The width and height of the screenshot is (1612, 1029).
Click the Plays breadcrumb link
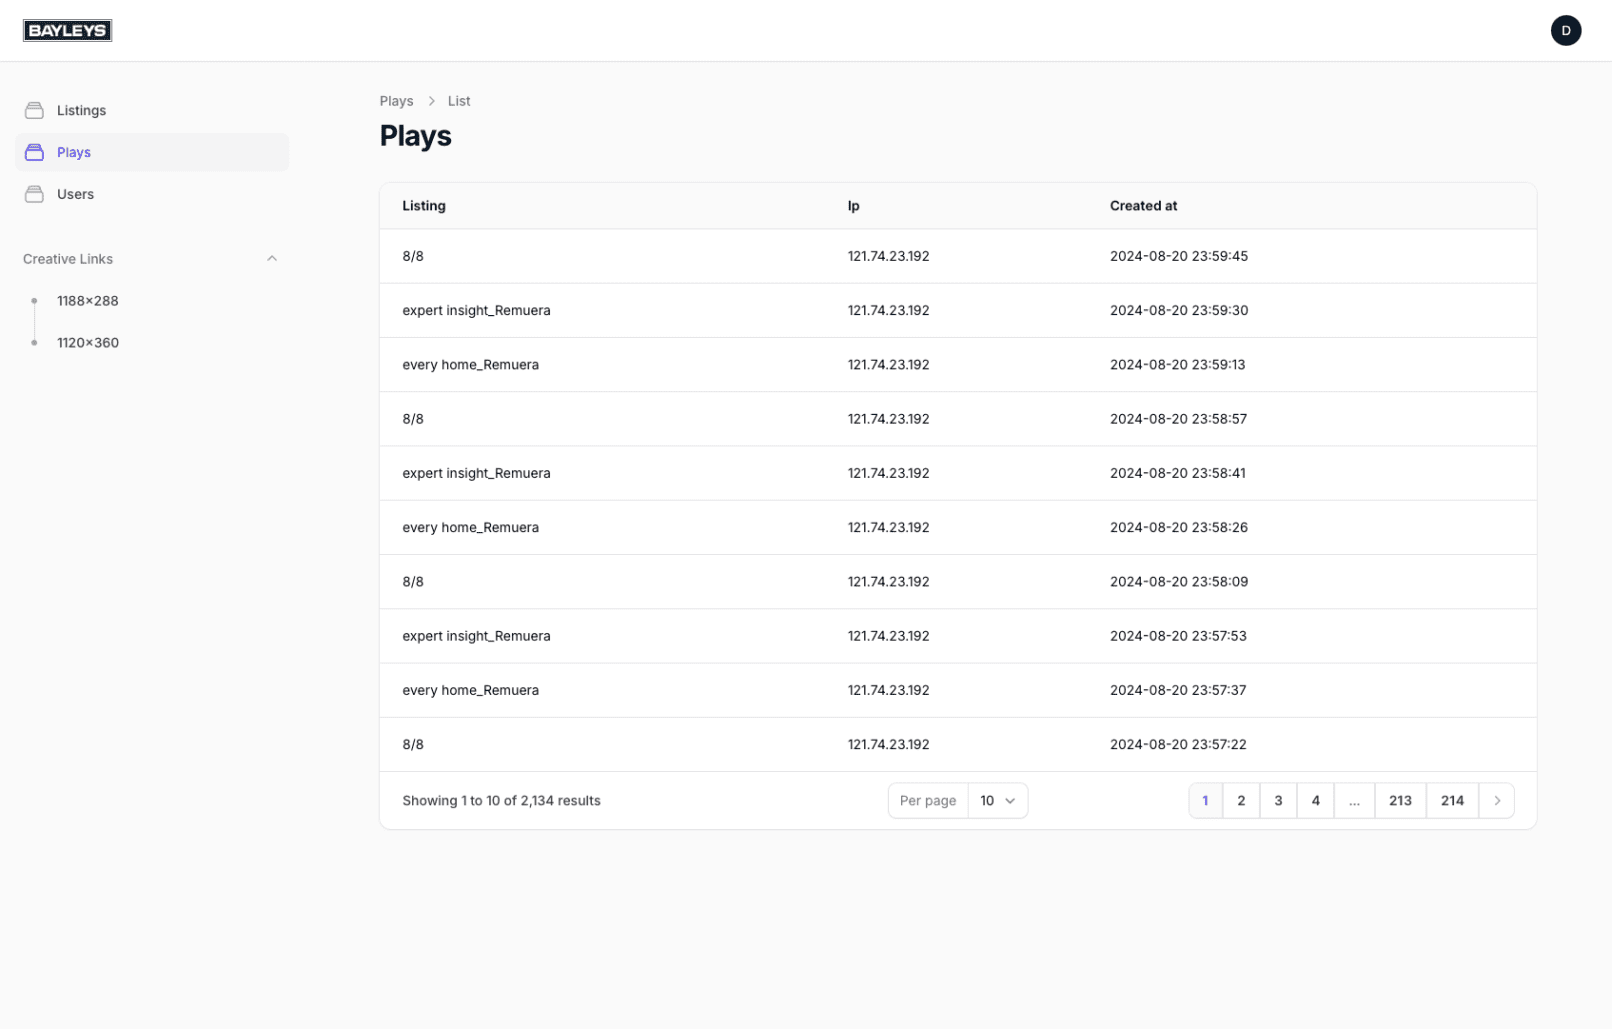[396, 101]
